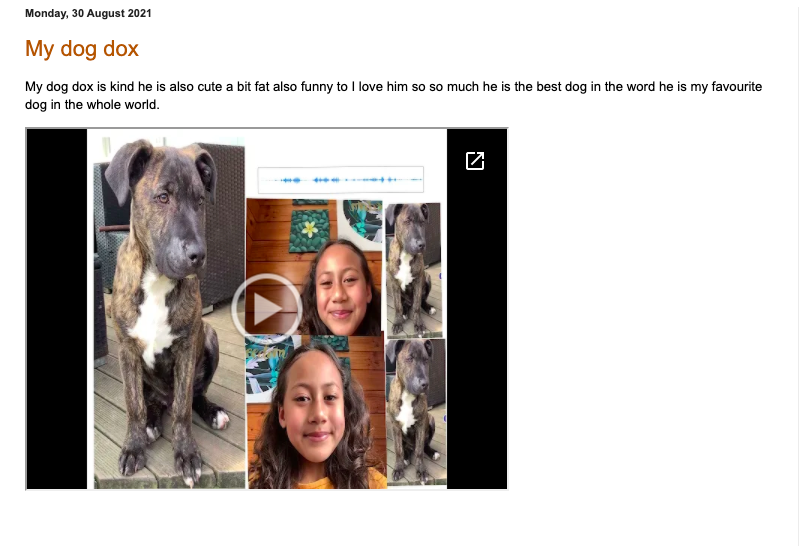Click the lower selfie with orange shirt
Viewport: 810px width, 546px height.
pos(317,412)
